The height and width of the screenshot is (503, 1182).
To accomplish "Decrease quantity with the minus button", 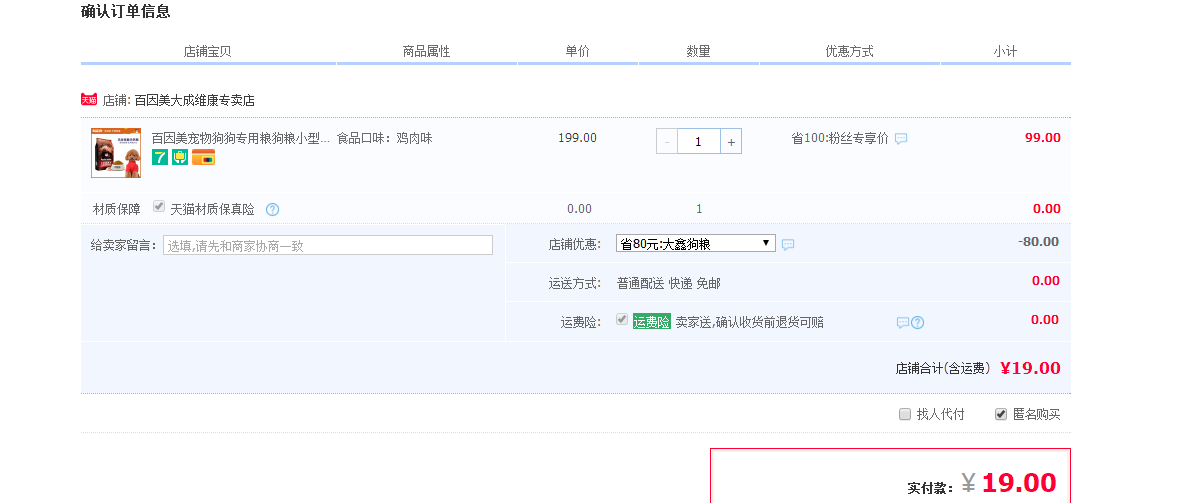I will click(x=666, y=141).
